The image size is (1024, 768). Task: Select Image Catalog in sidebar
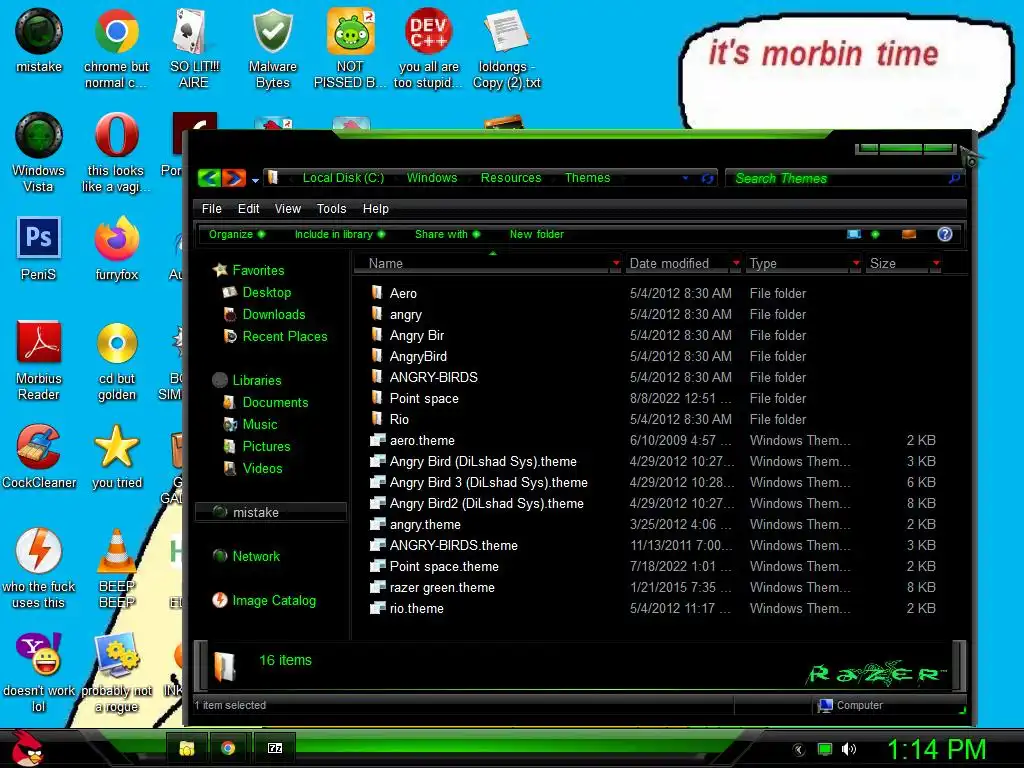point(264,600)
